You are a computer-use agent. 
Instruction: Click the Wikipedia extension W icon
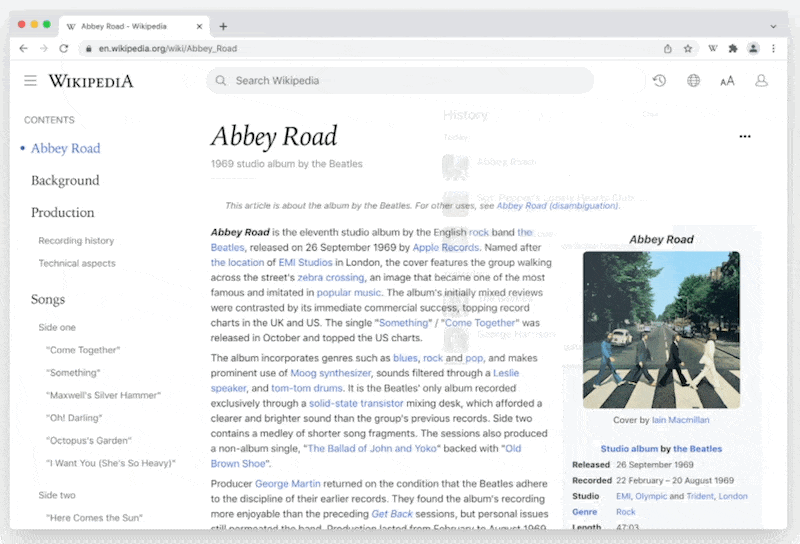[x=713, y=48]
